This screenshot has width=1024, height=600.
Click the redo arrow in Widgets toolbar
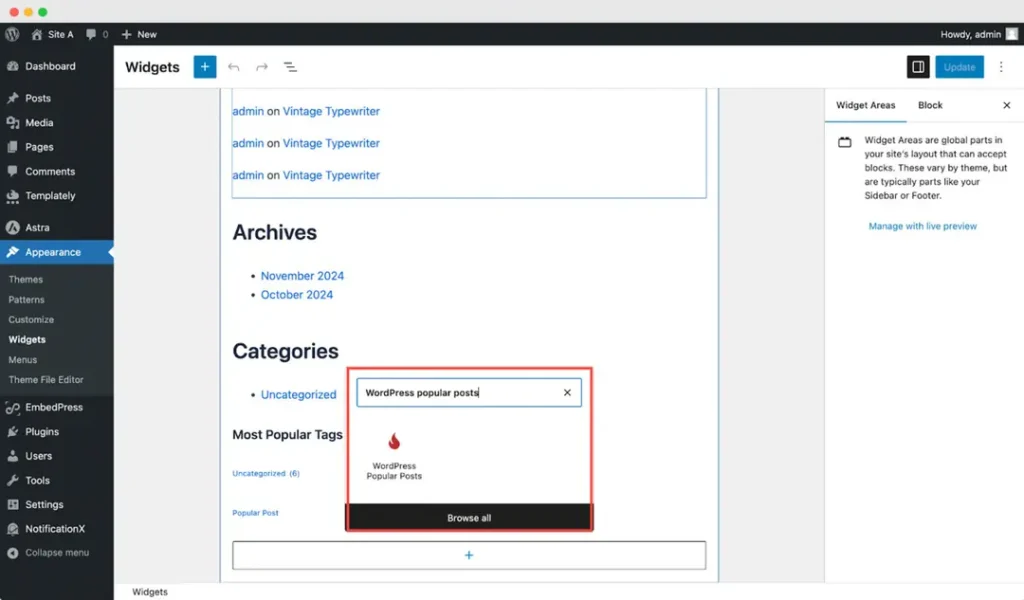262,67
